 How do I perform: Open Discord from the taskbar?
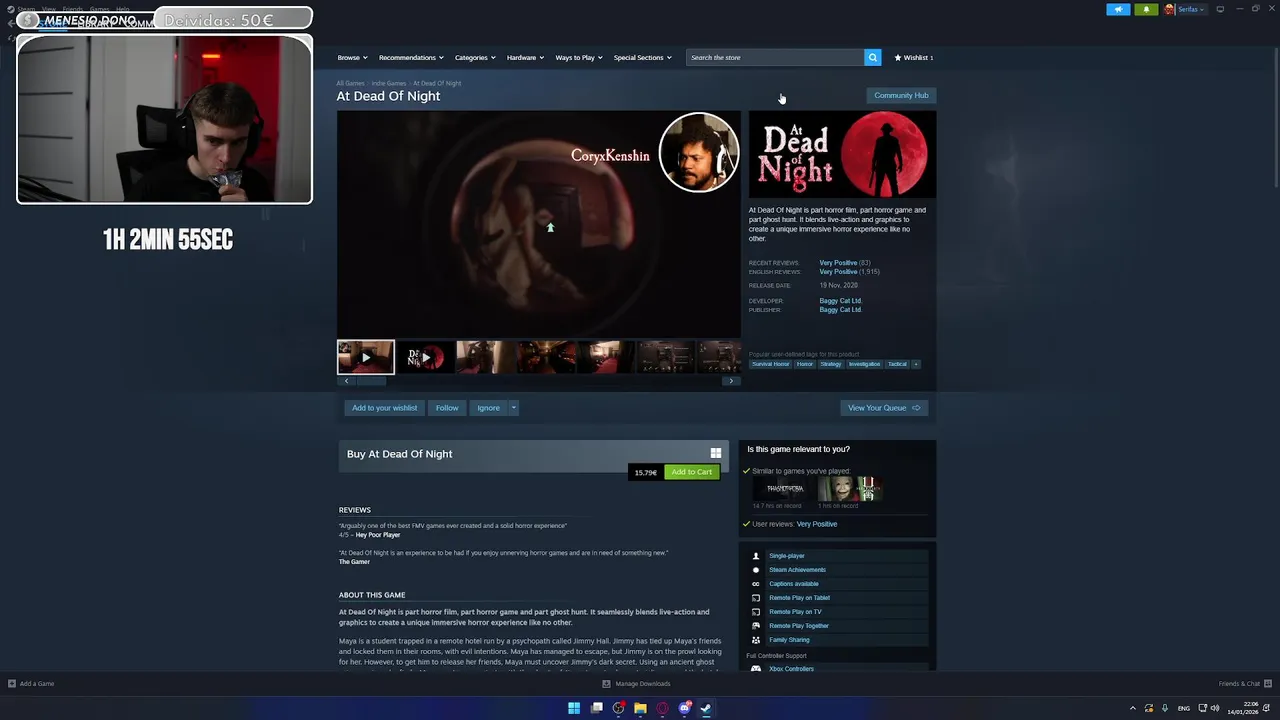(x=684, y=708)
